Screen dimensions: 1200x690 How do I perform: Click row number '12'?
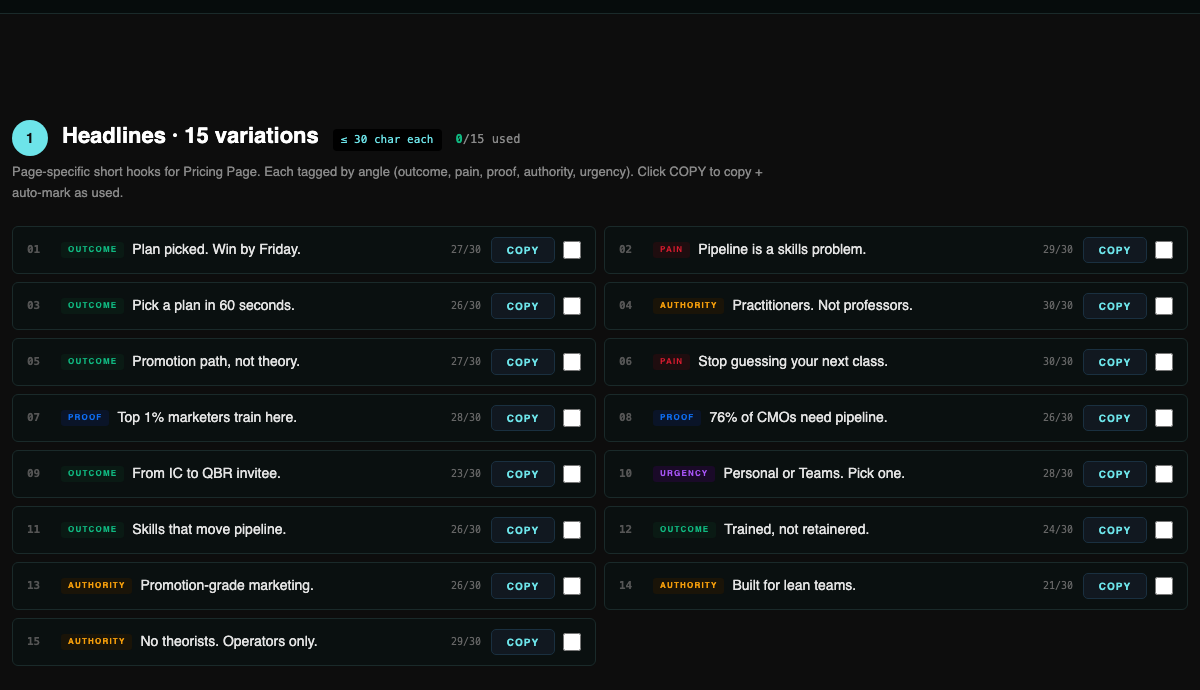(x=626, y=530)
